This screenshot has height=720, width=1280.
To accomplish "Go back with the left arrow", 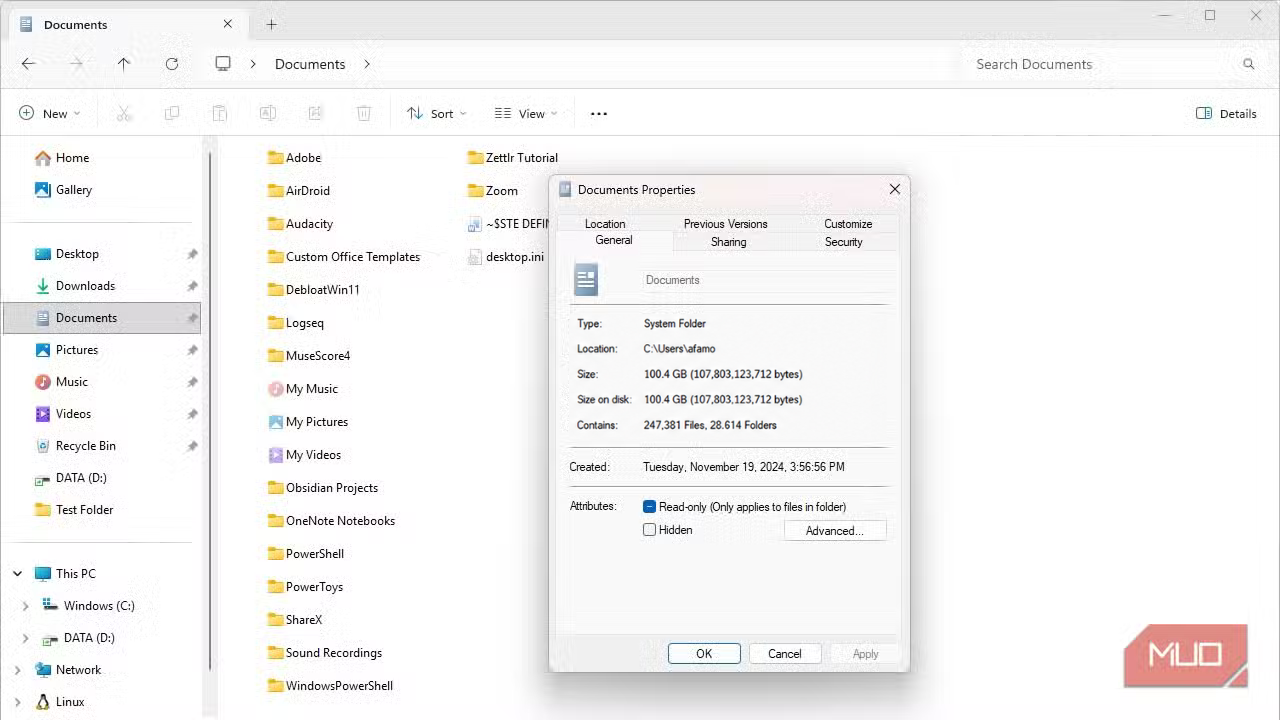I will click(28, 64).
